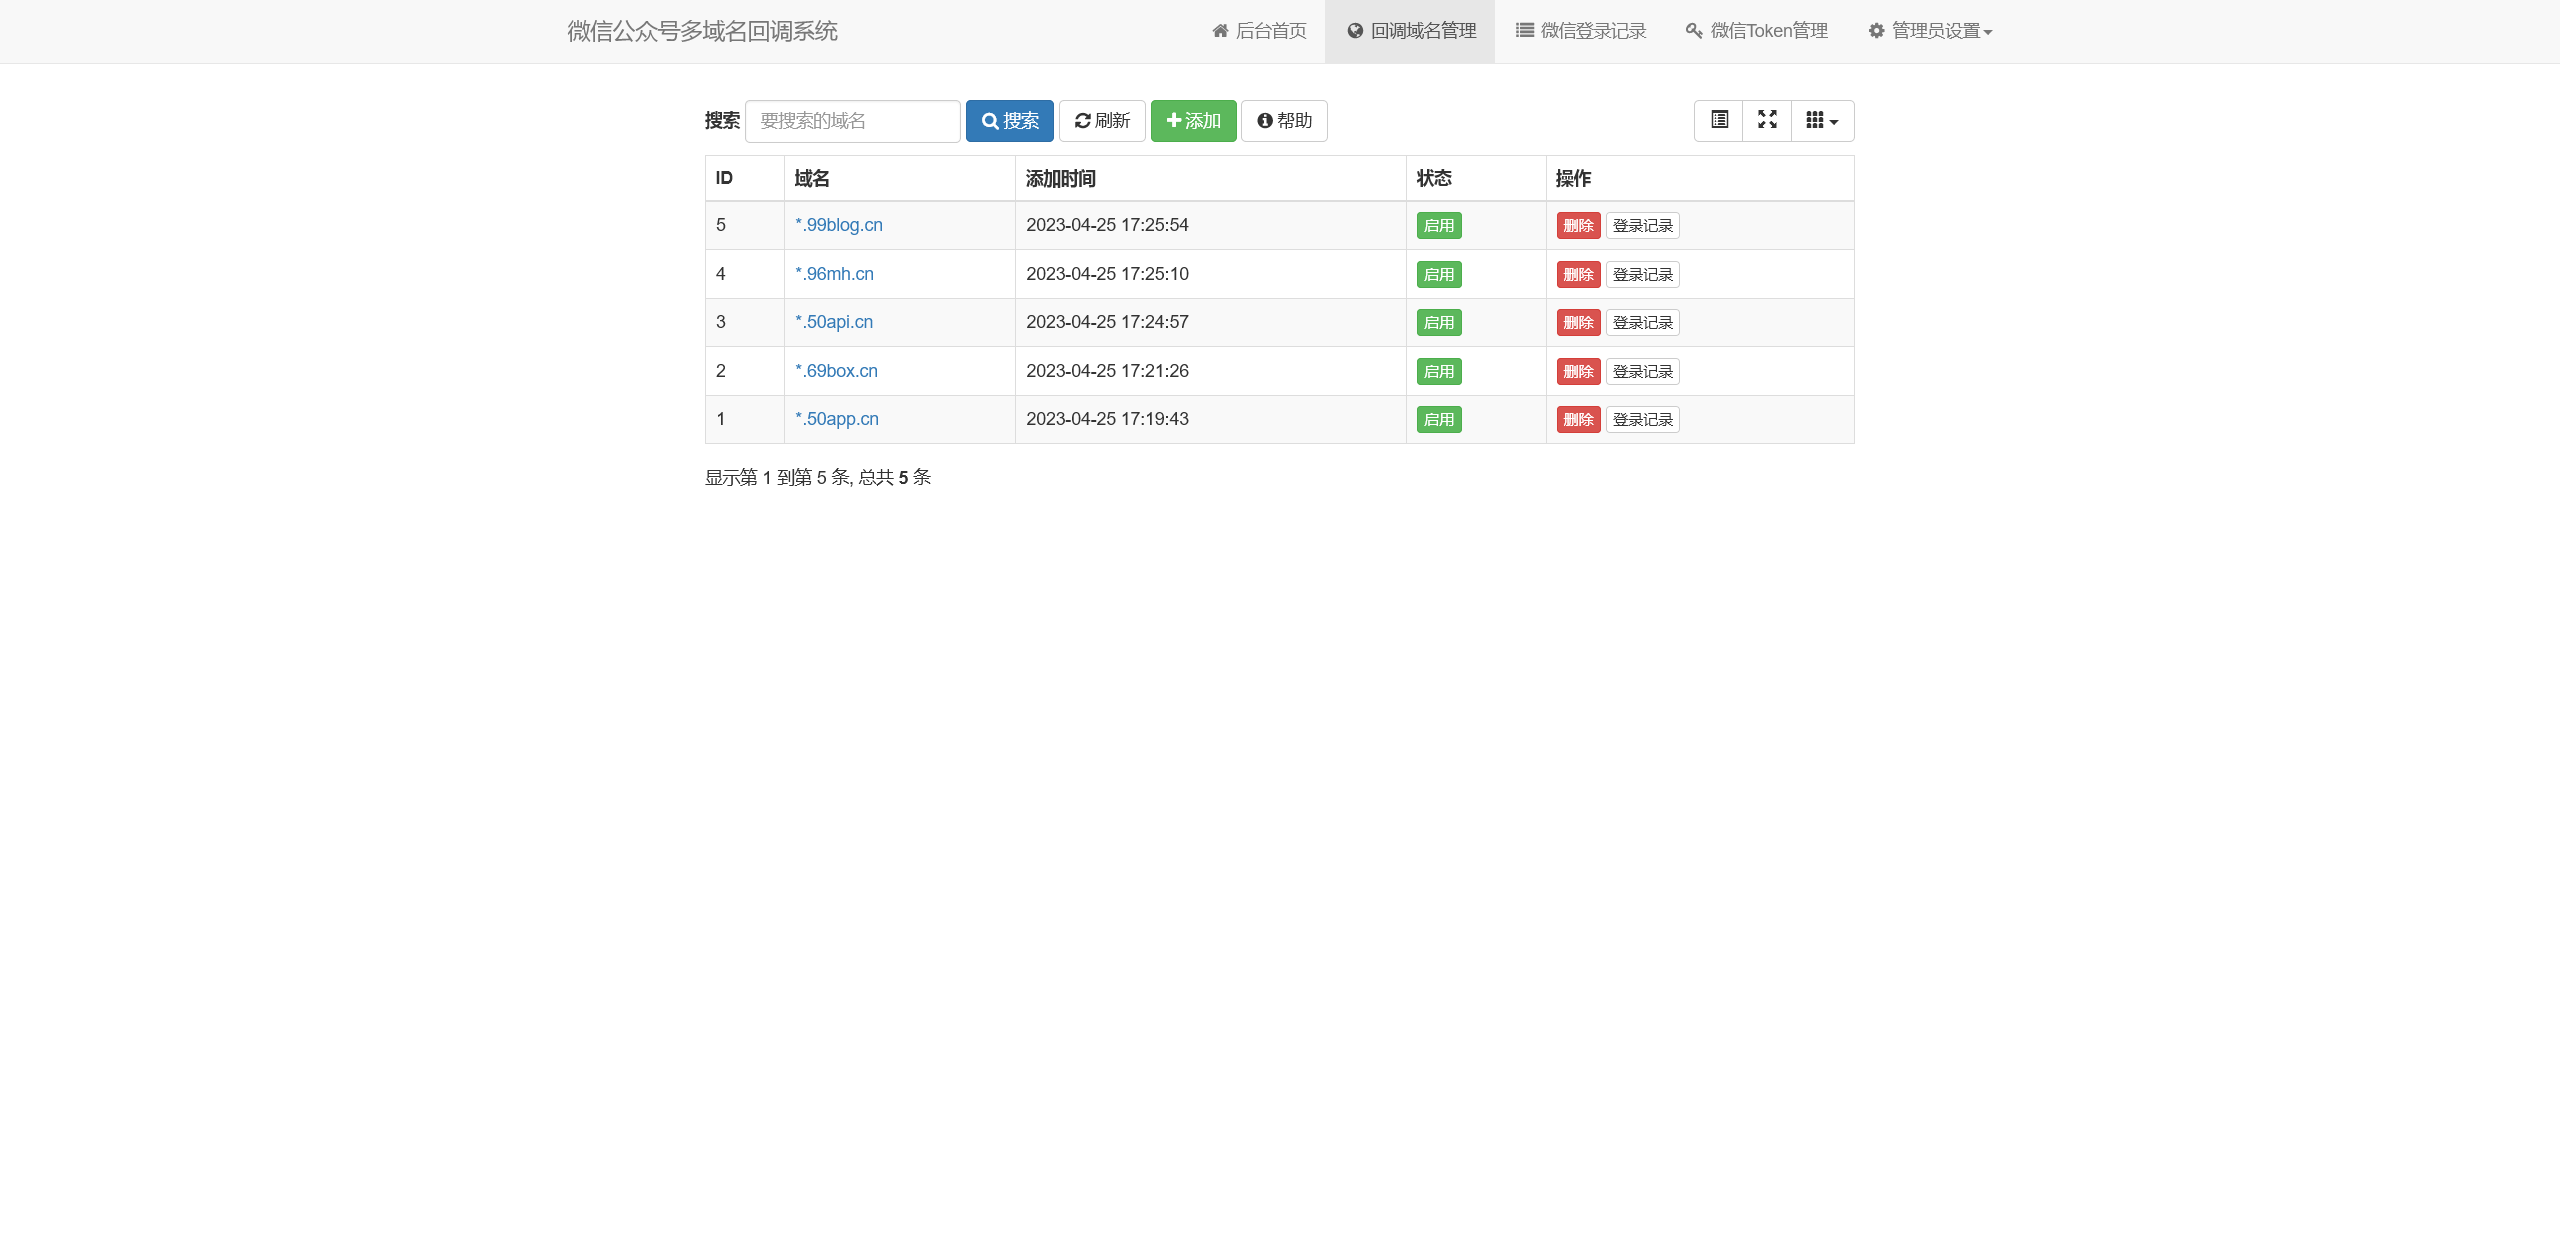Select the globe icon beside 回调域名管理
Viewport: 2560px width, 1248px height.
point(1353,30)
